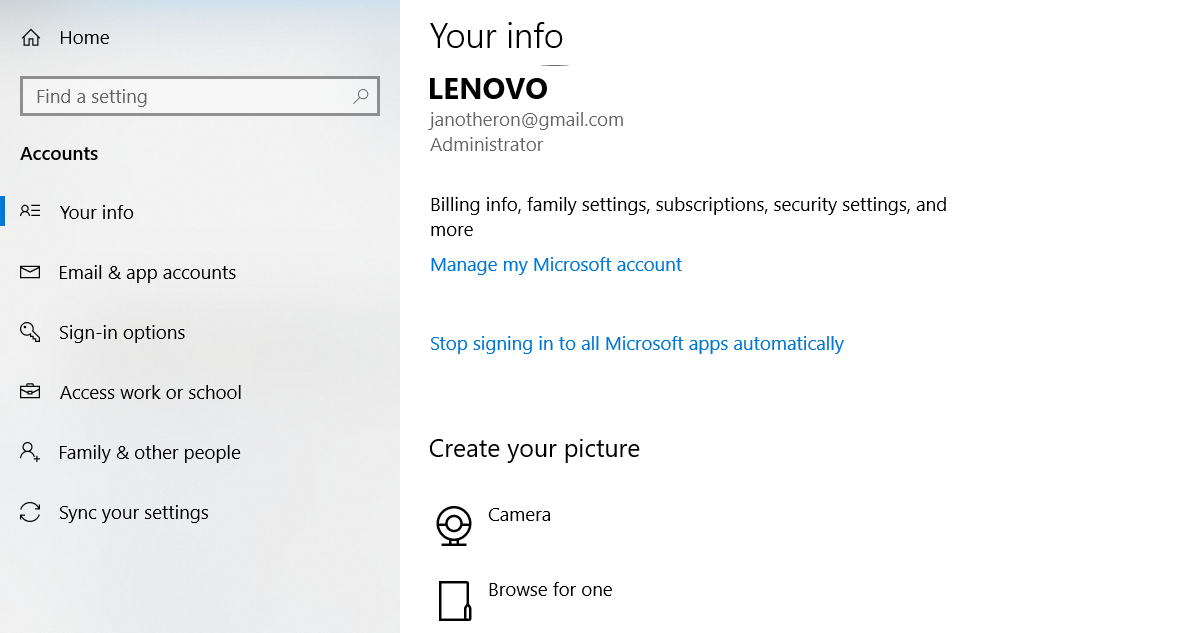Click the Your info person-card icon
This screenshot has width=1203, height=633.
(31, 211)
